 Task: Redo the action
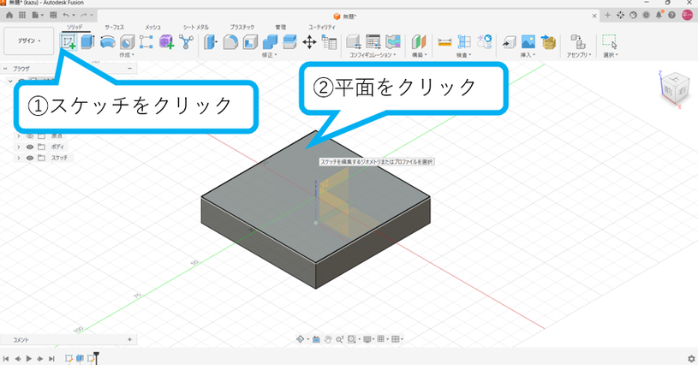coord(84,15)
